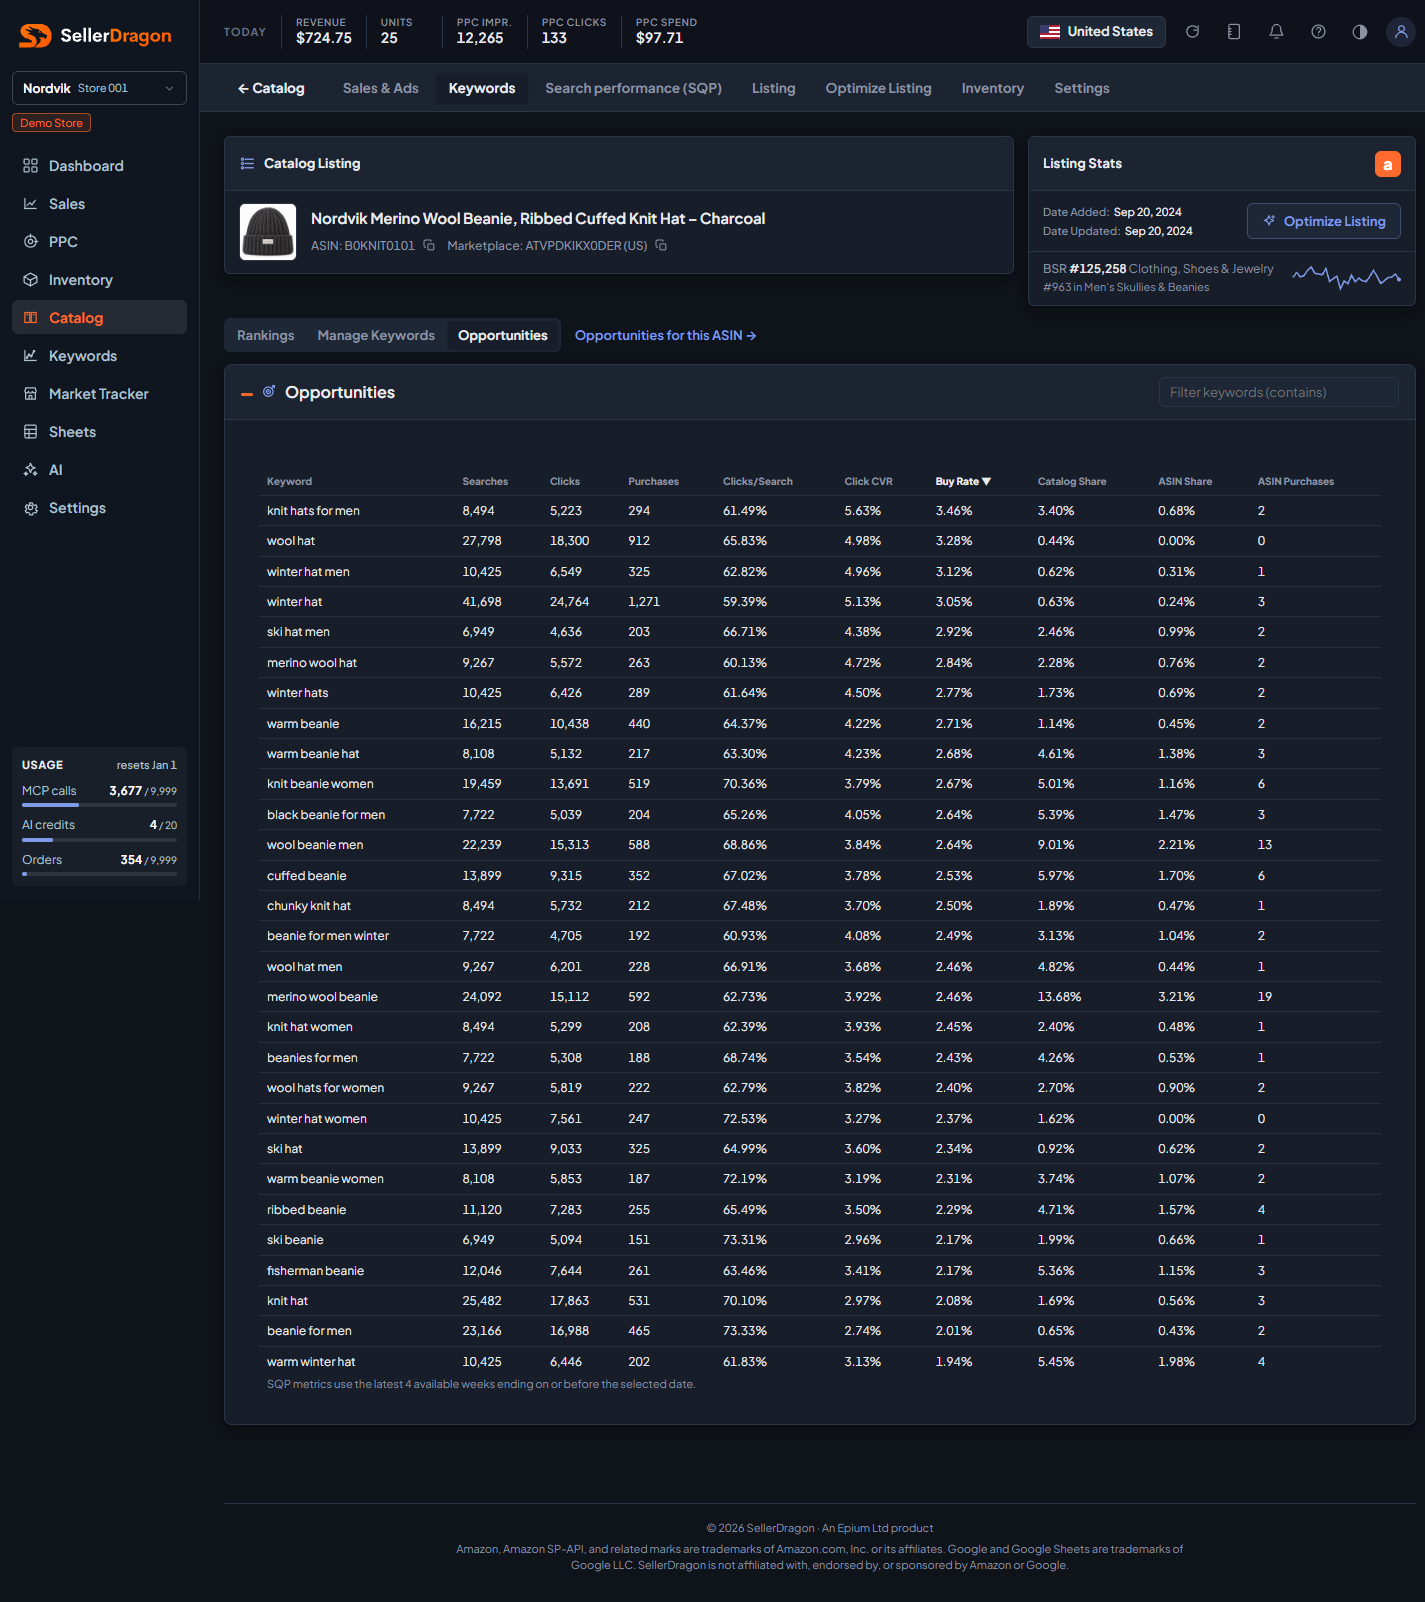
Task: Sort table by Keyword column header
Action: tap(289, 482)
